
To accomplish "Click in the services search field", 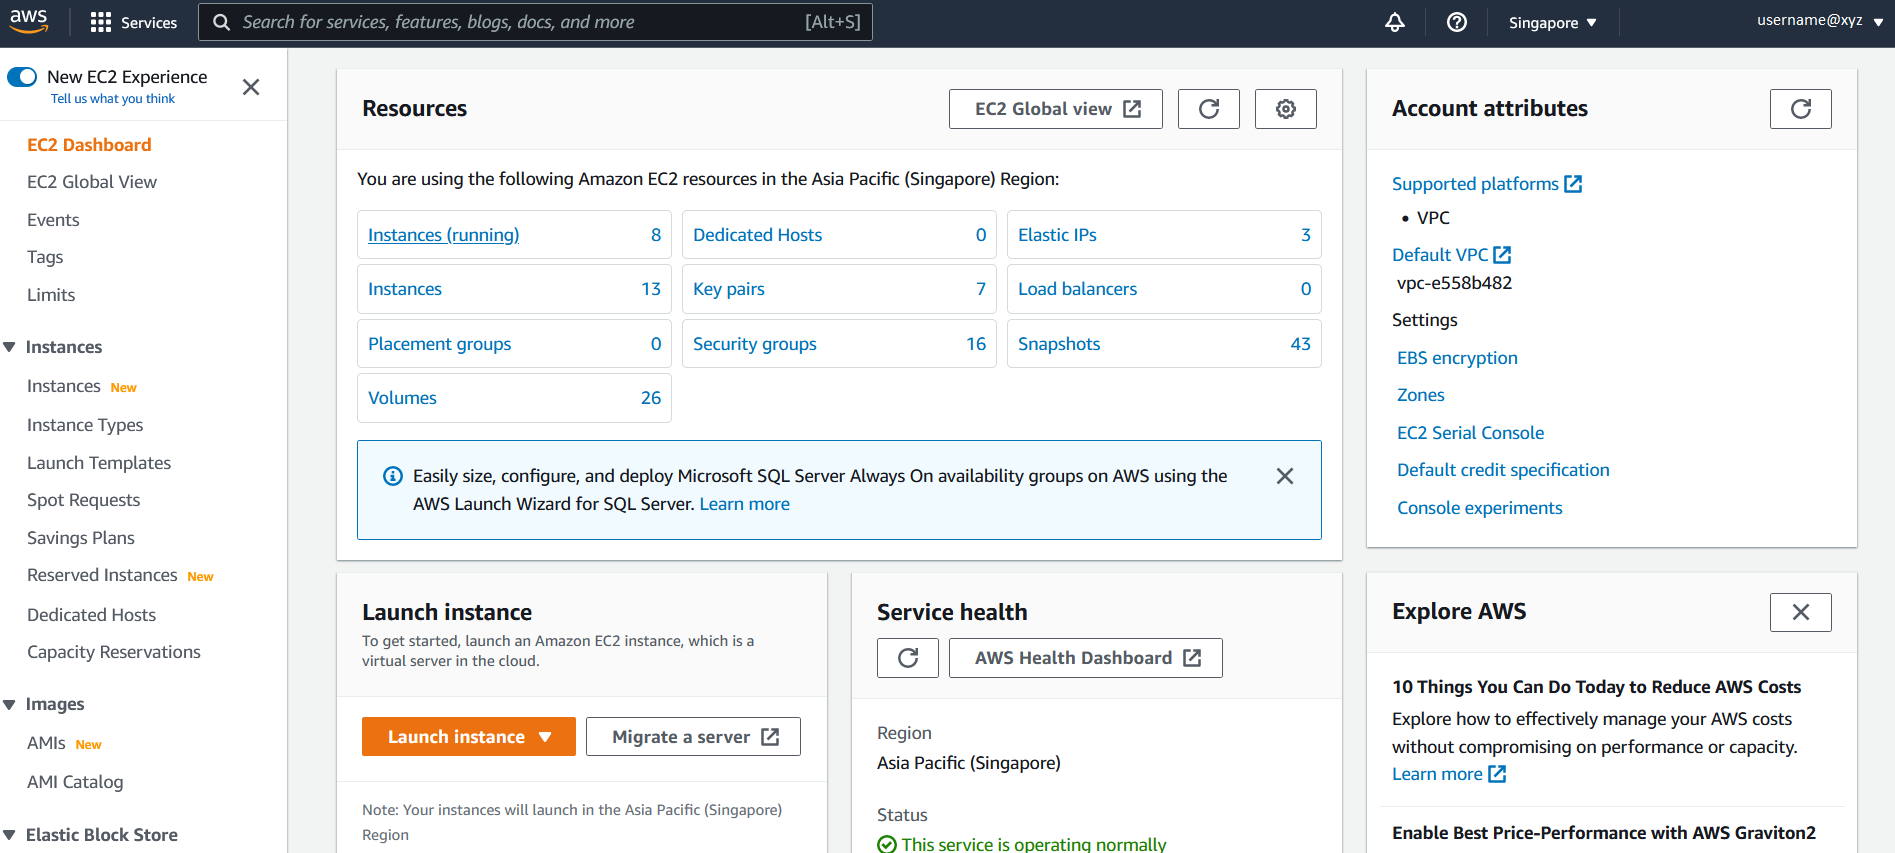I will pos(535,22).
